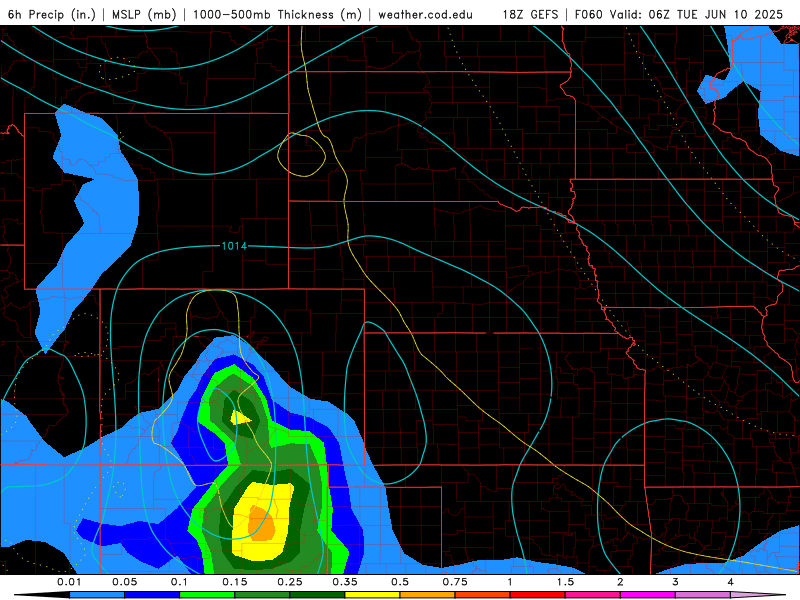Select the "1000-500mb Thickness (m)" title text
This screenshot has width=800, height=600.
(277, 14)
